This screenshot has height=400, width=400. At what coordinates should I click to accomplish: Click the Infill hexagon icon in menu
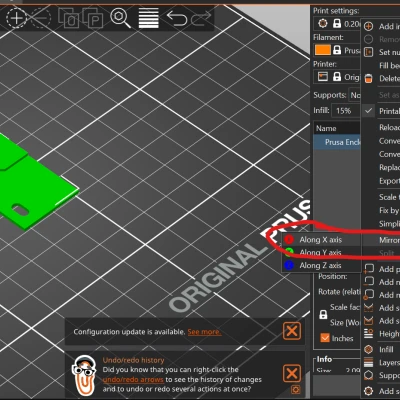368,349
